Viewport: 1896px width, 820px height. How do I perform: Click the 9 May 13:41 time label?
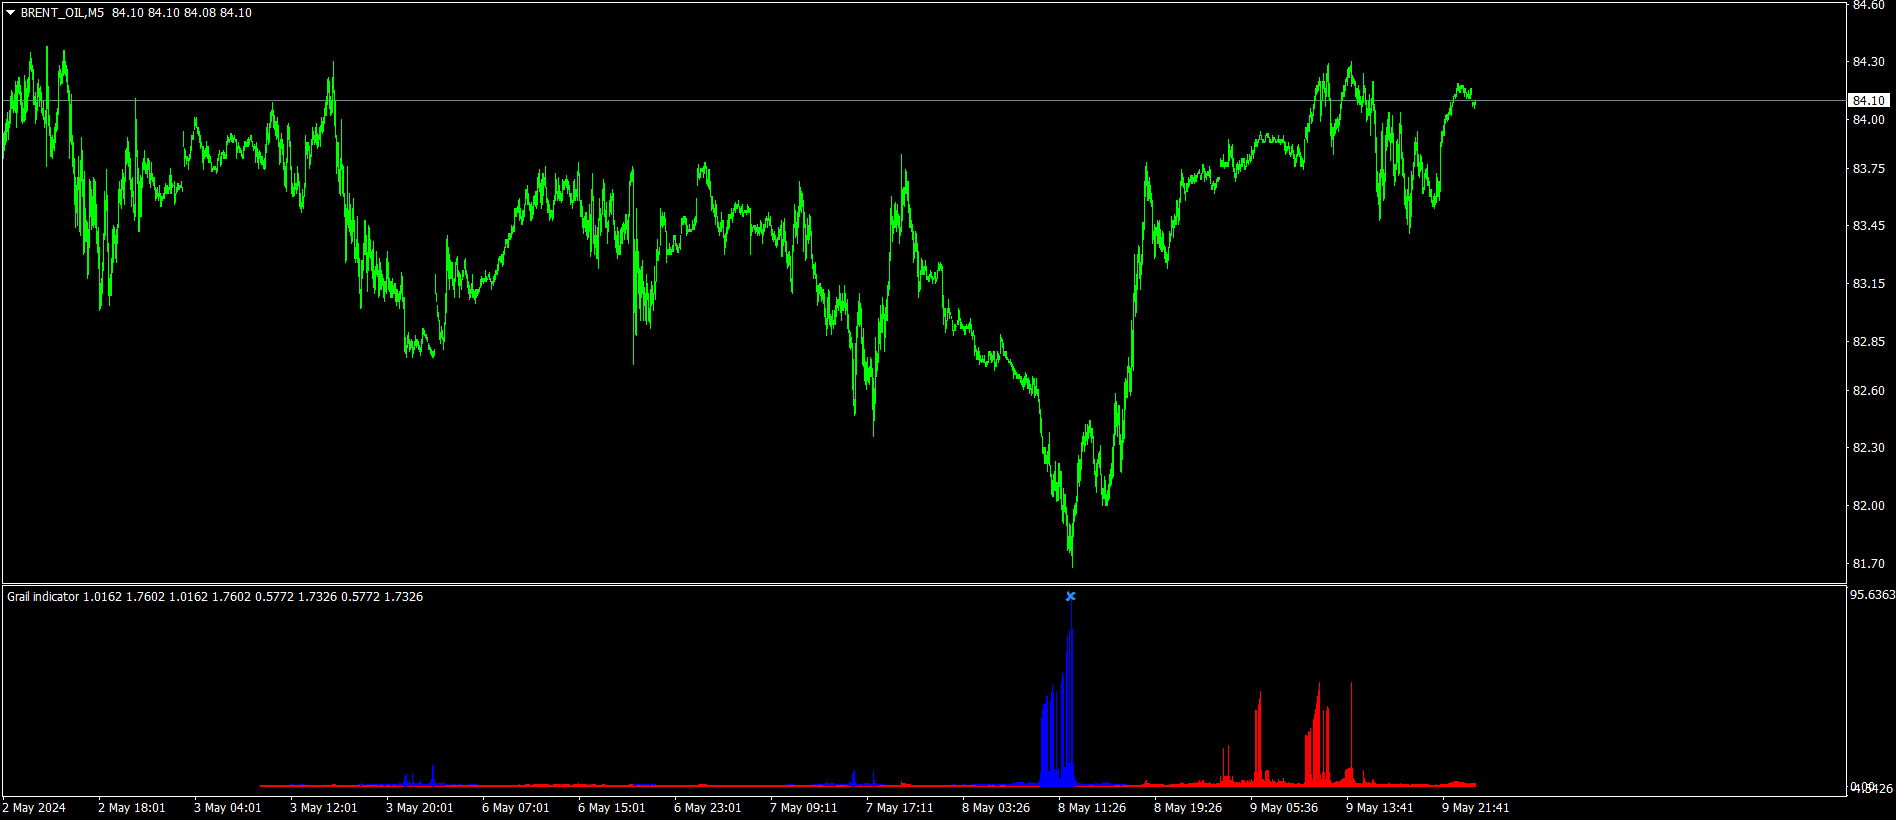point(1380,808)
